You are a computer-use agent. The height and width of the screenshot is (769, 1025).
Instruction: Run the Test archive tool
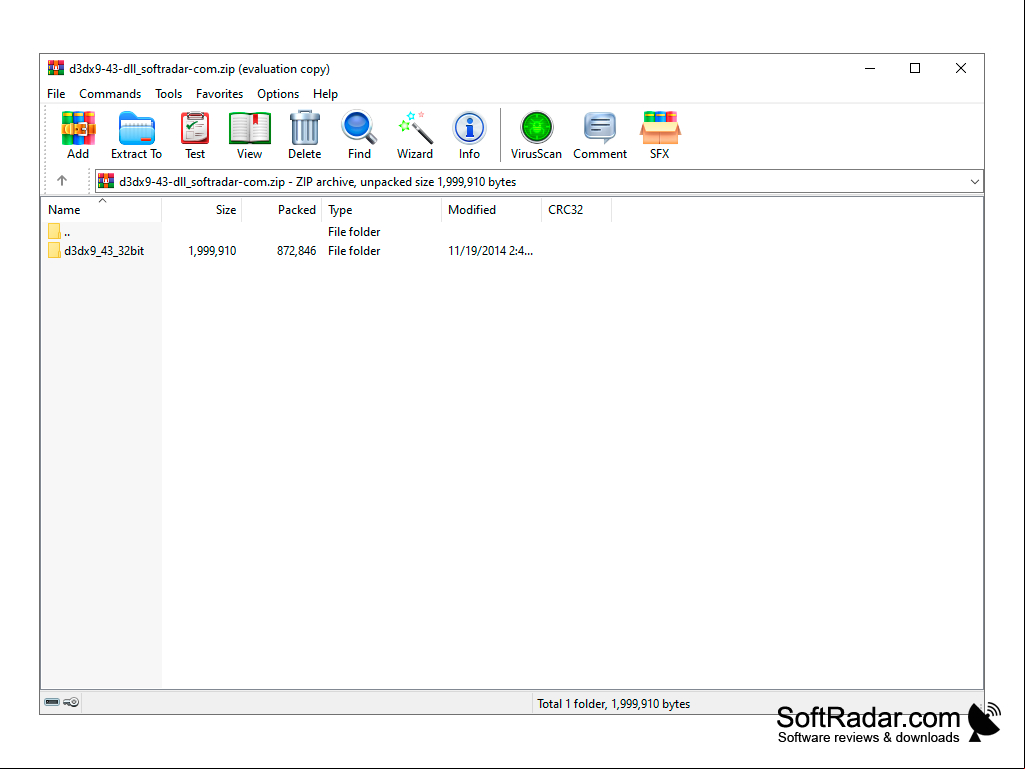[x=195, y=135]
